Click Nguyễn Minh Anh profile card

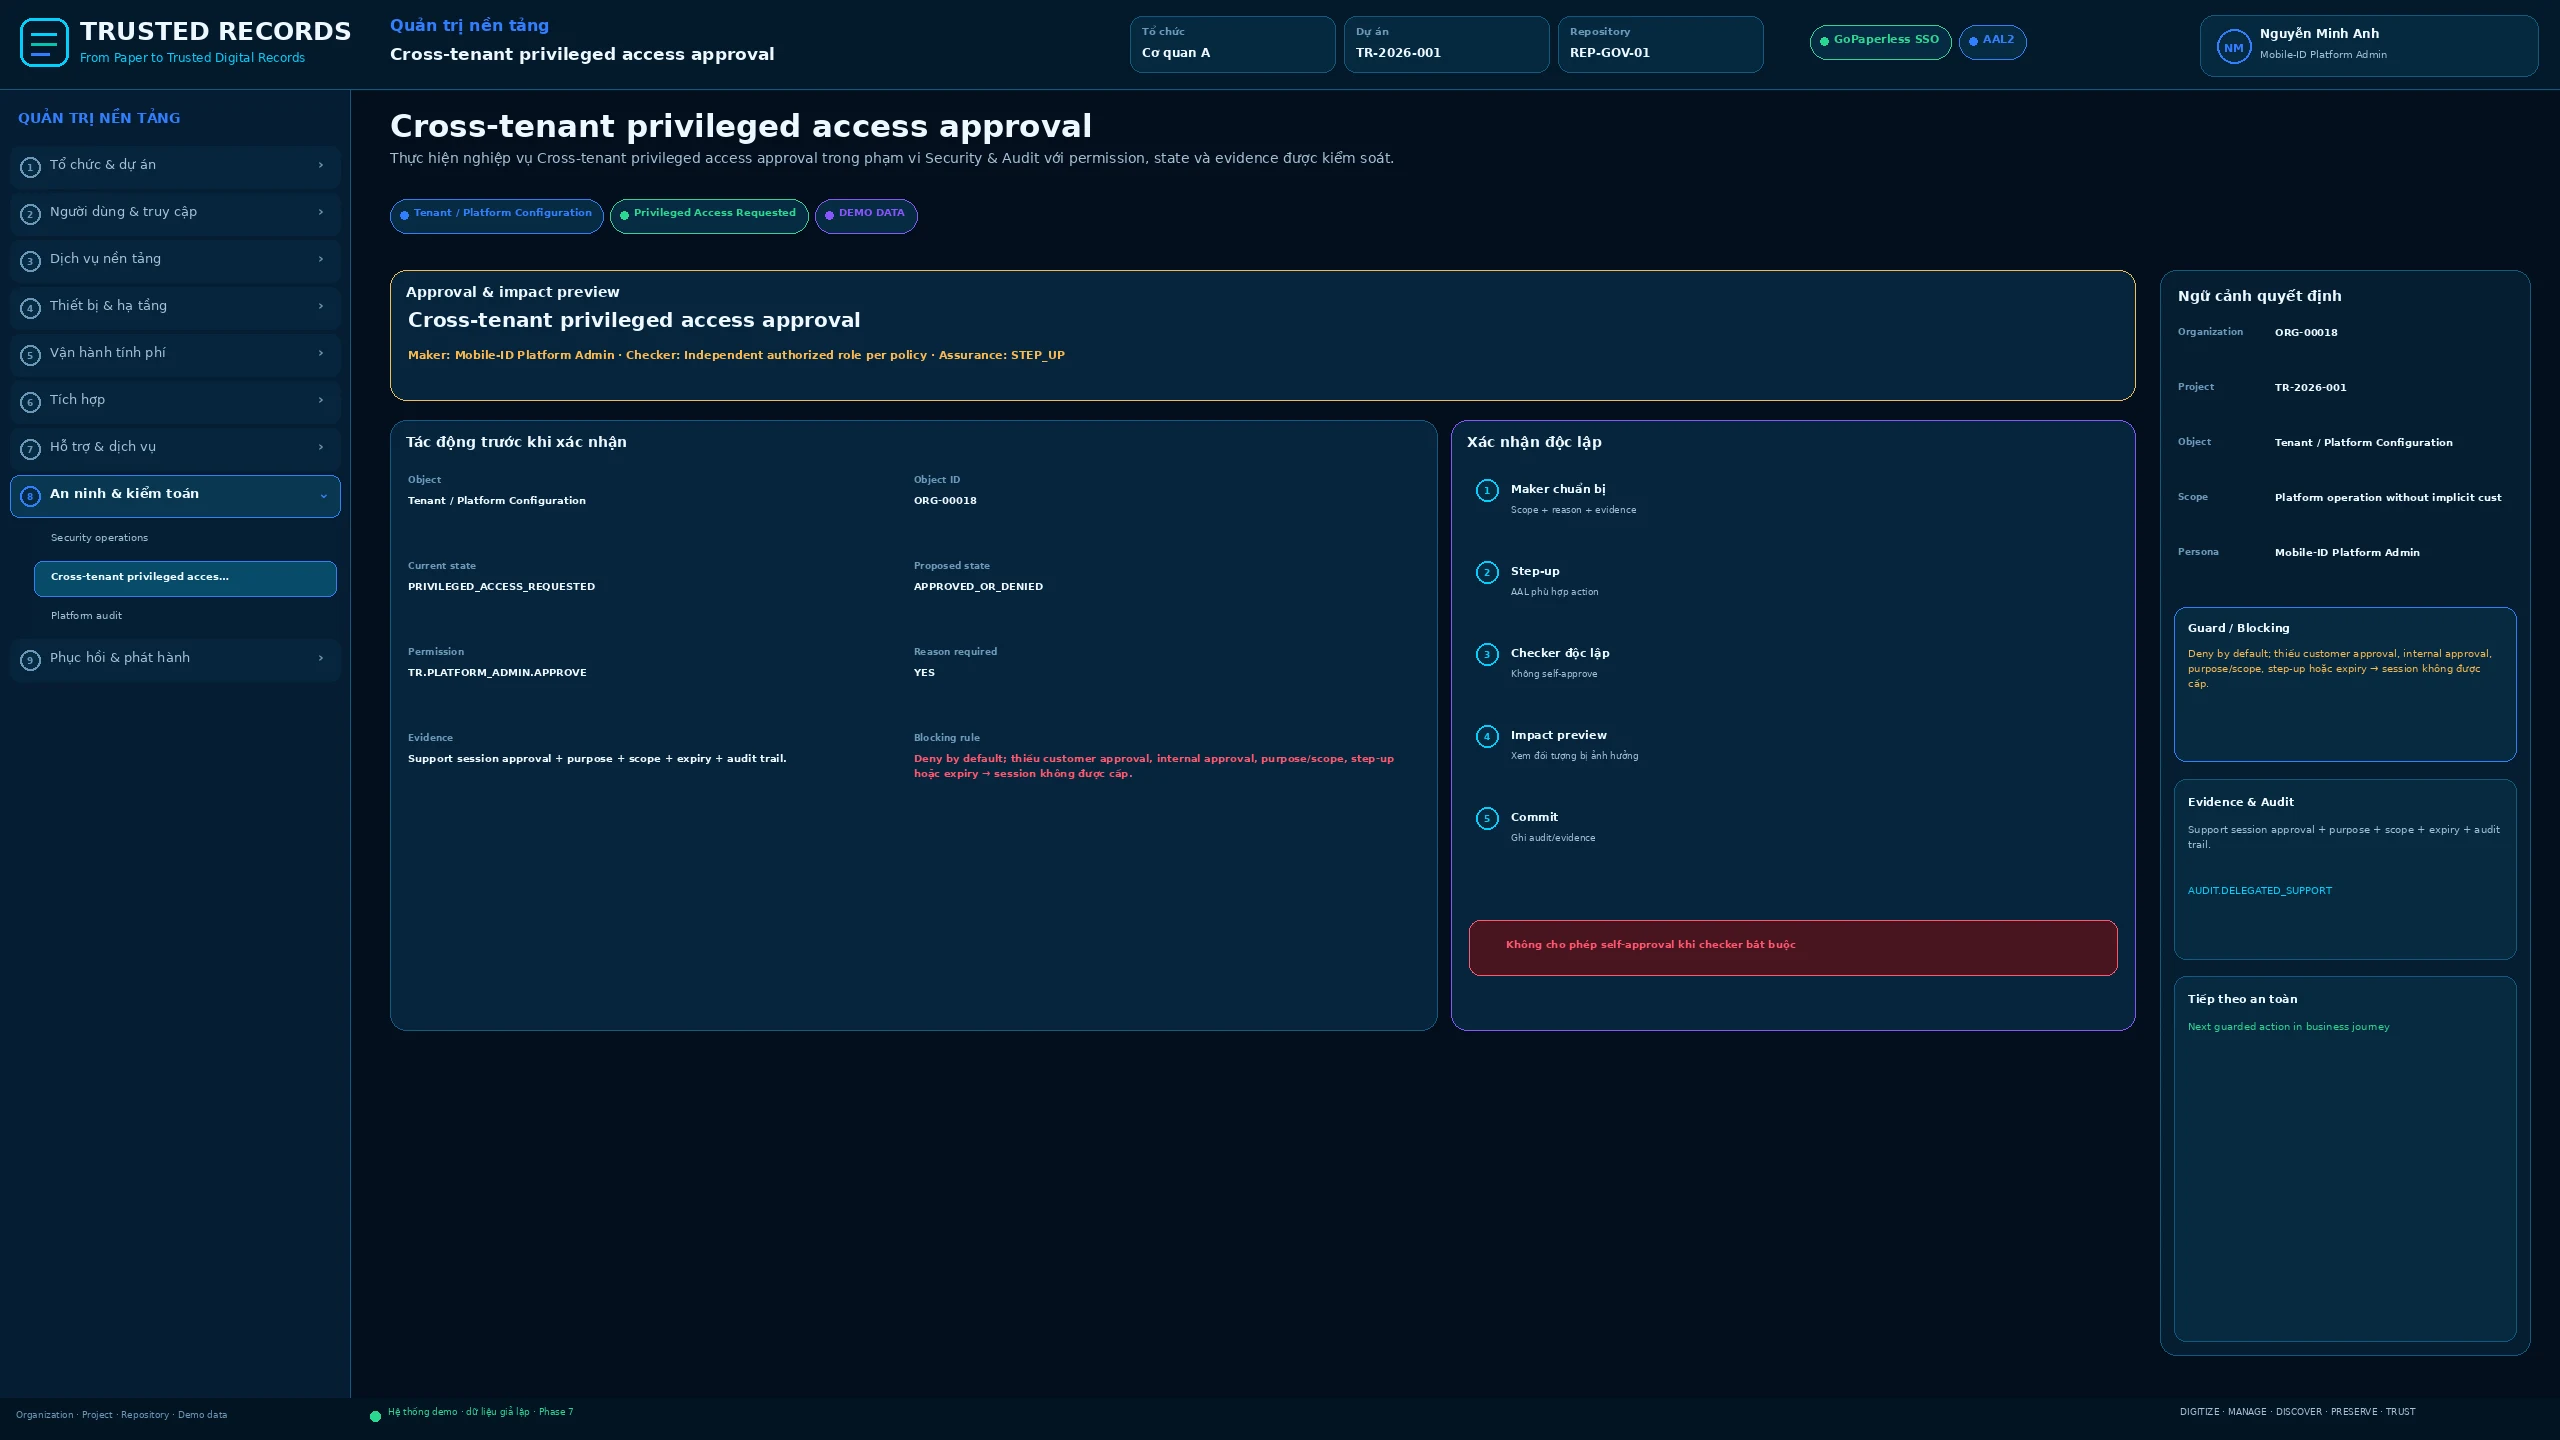2368,46
